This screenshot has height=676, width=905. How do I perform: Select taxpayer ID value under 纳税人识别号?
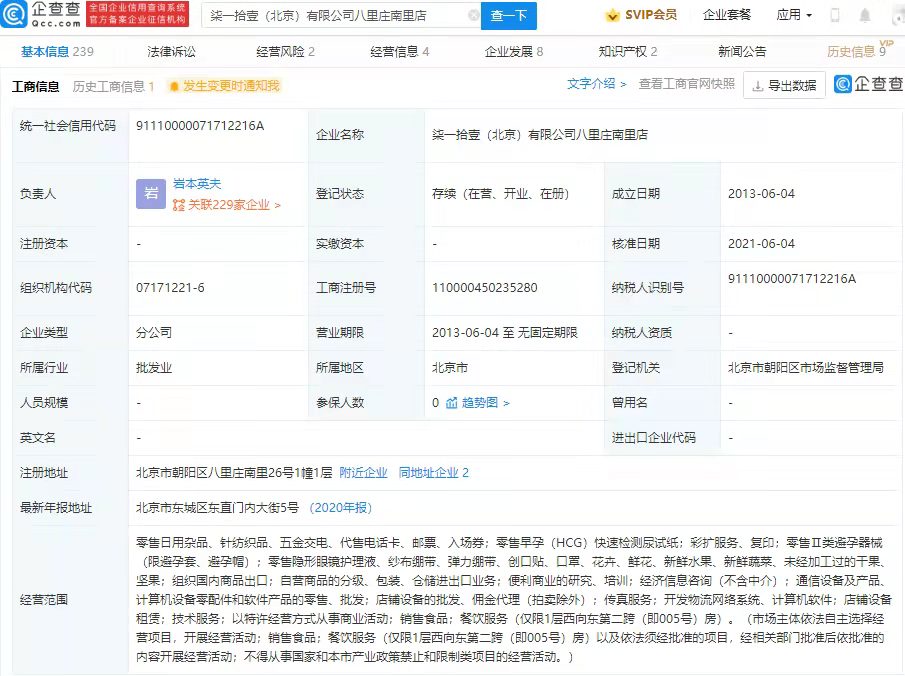[792, 279]
